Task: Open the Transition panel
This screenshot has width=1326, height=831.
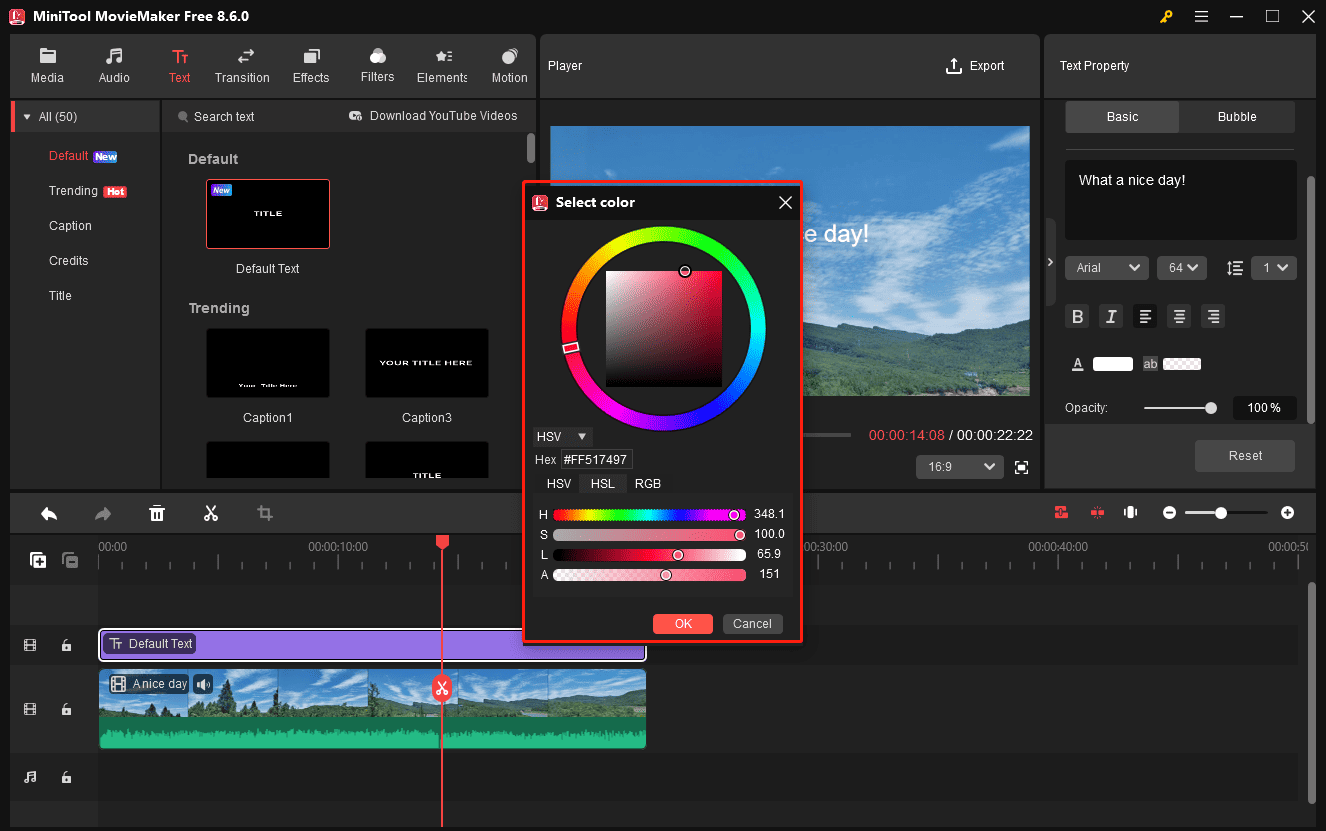Action: click(242, 66)
